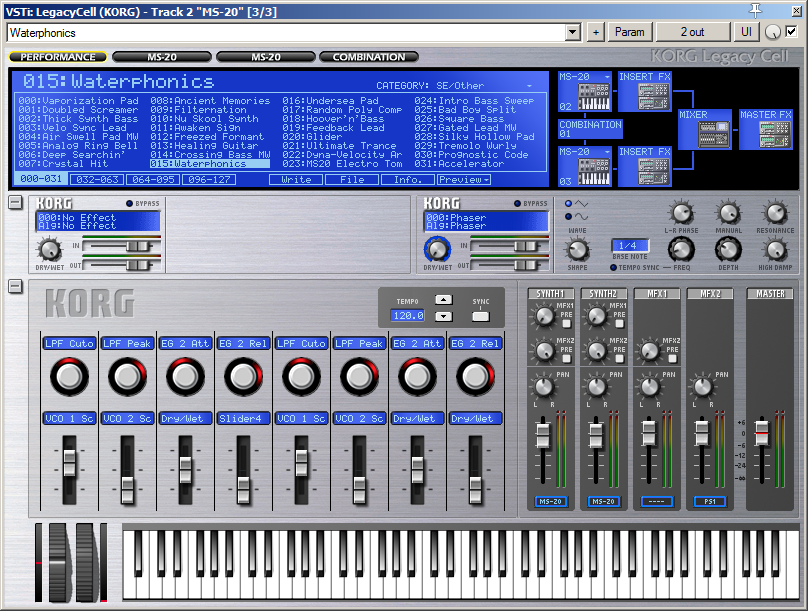Toggle the tempo SYNC button
The height and width of the screenshot is (611, 808).
click(480, 316)
